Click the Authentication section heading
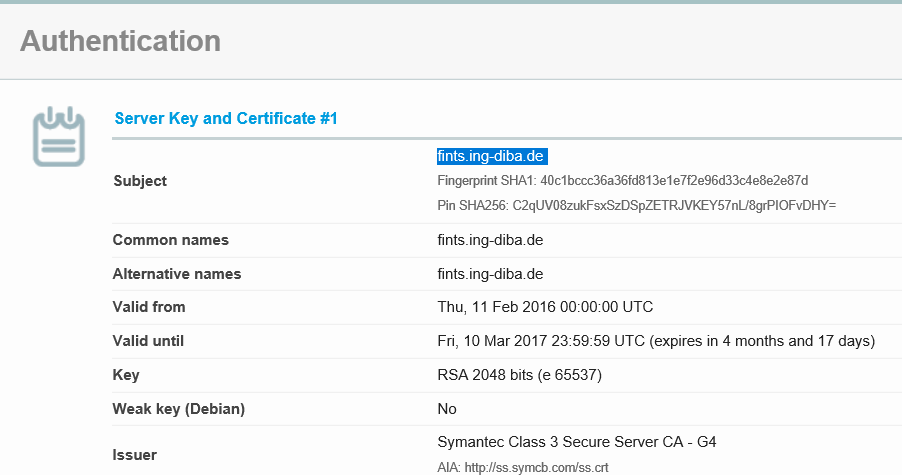 pyautogui.click(x=120, y=41)
